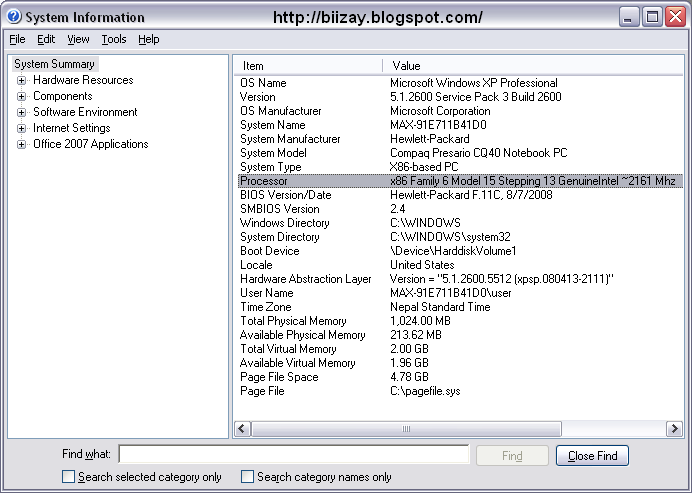Screen dimensions: 692x493
Task: Select the Available Physical Memory row
Action: (459, 335)
